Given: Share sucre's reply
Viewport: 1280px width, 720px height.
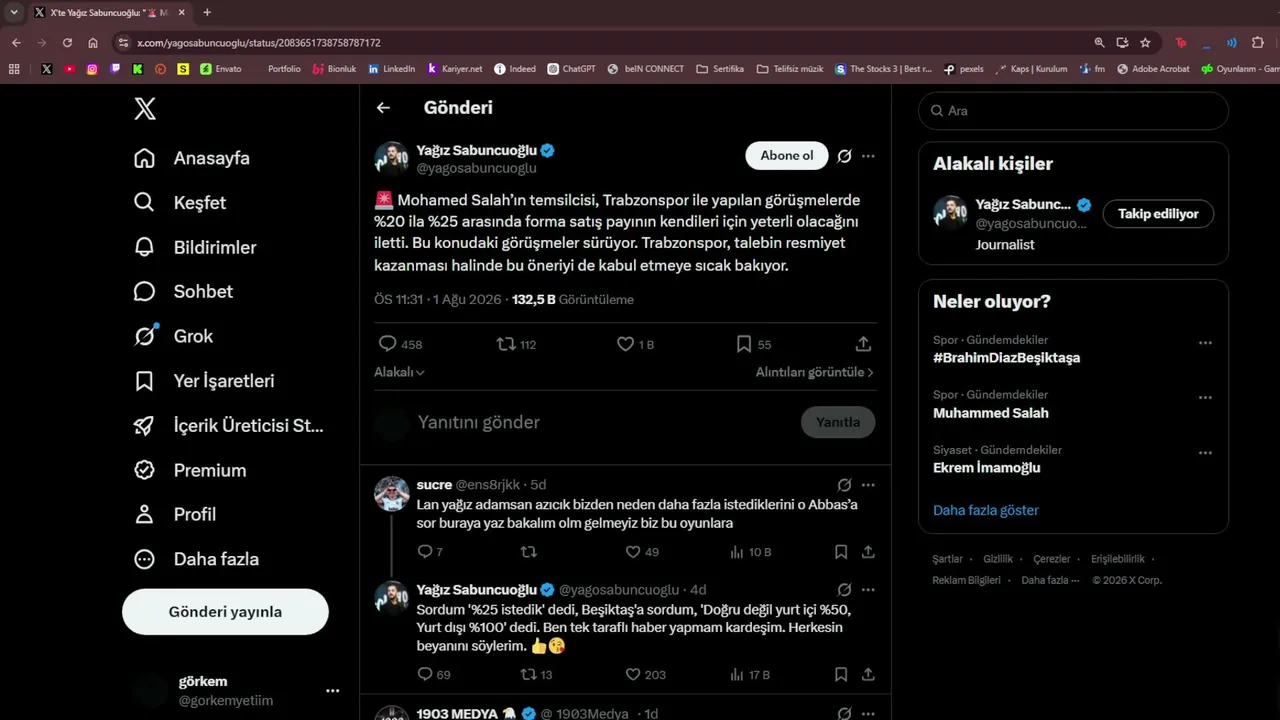Looking at the screenshot, I should [x=868, y=552].
